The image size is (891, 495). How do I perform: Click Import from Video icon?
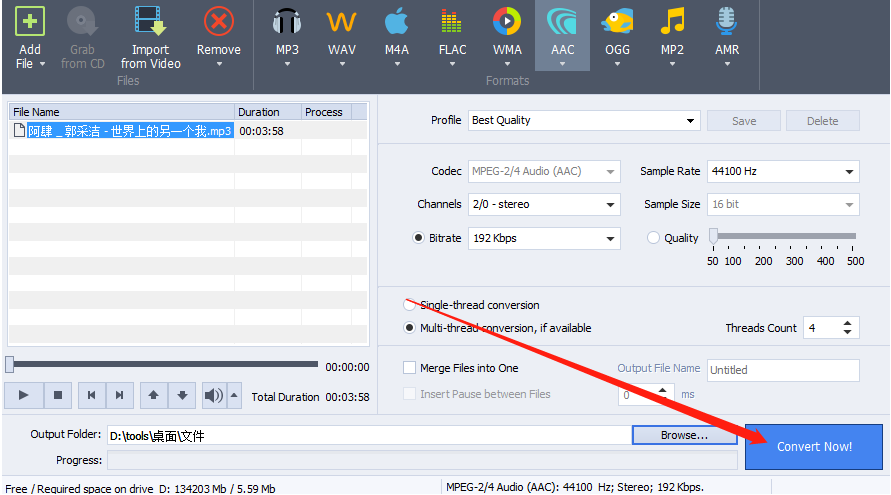[x=151, y=22]
